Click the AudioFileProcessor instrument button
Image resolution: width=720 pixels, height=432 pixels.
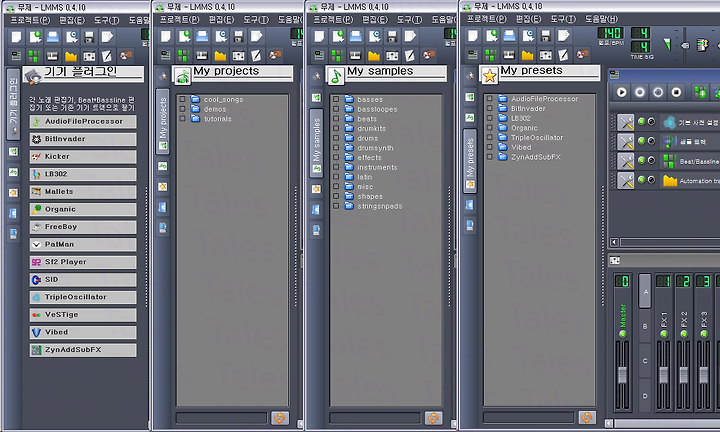(x=83, y=122)
